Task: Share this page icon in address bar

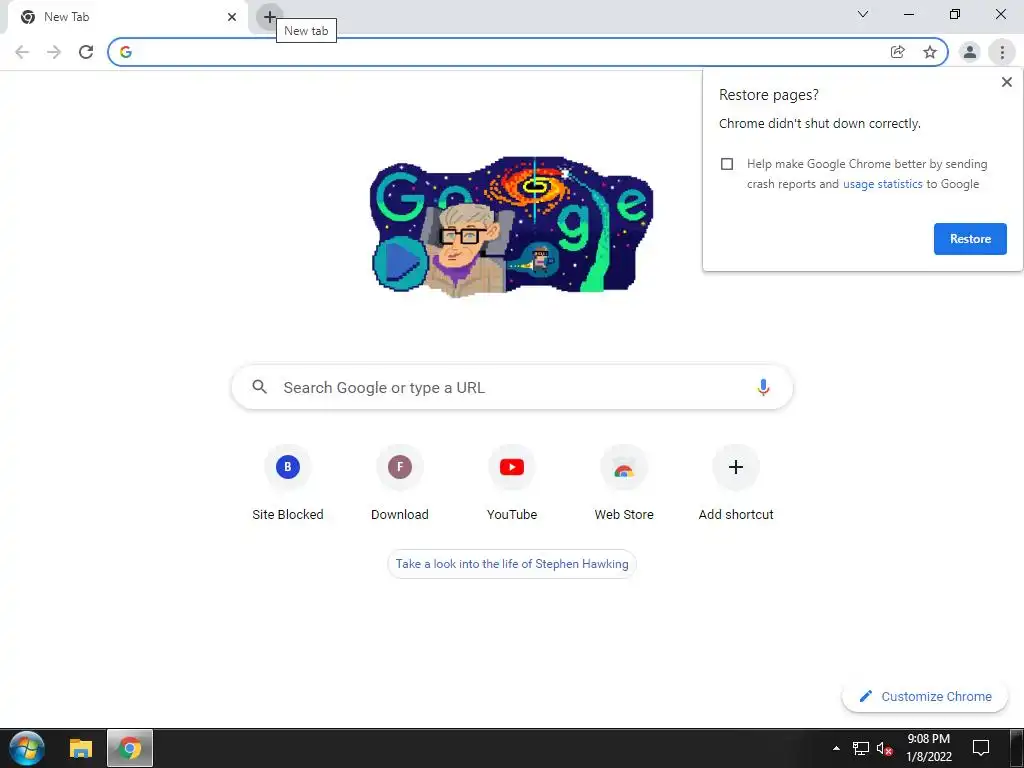Action: pos(897,52)
